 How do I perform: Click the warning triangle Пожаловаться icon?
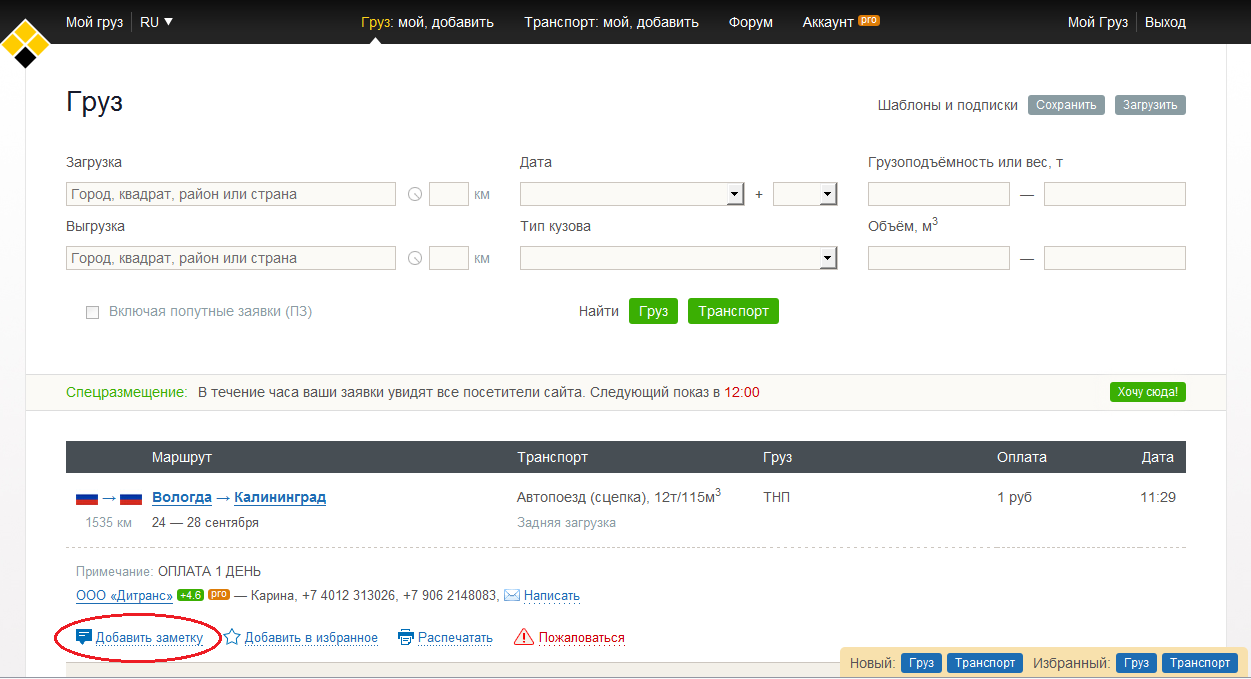[x=523, y=637]
